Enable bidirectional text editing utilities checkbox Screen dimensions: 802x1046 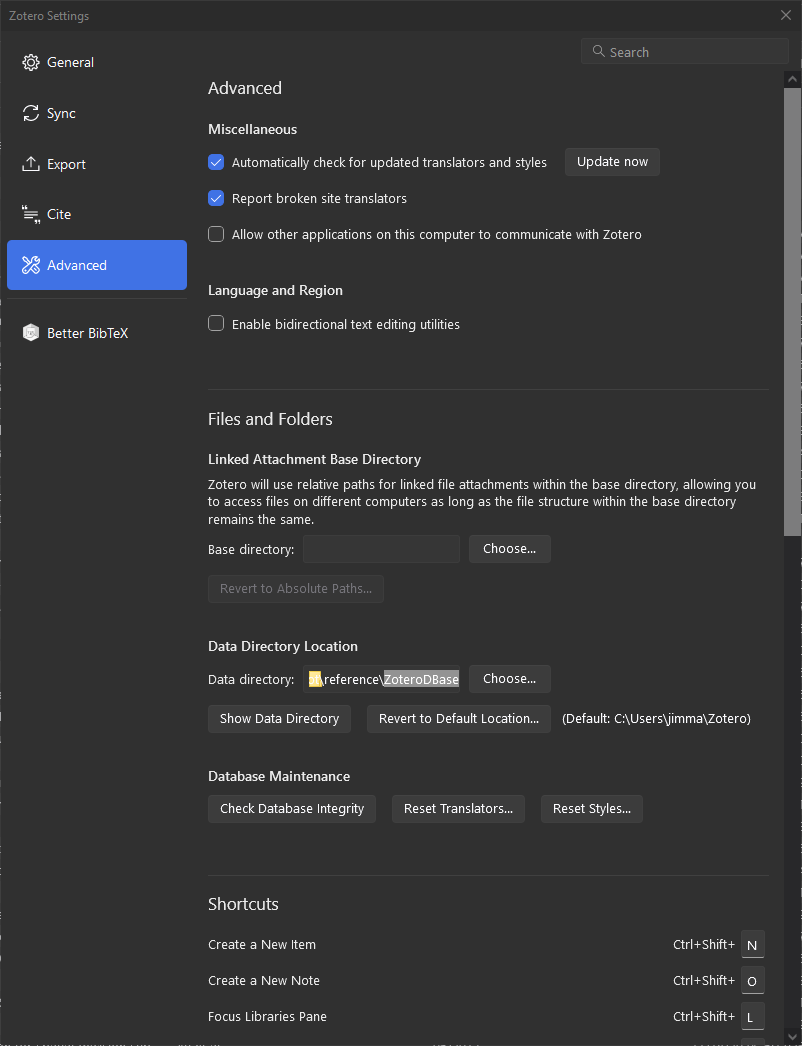coord(216,324)
